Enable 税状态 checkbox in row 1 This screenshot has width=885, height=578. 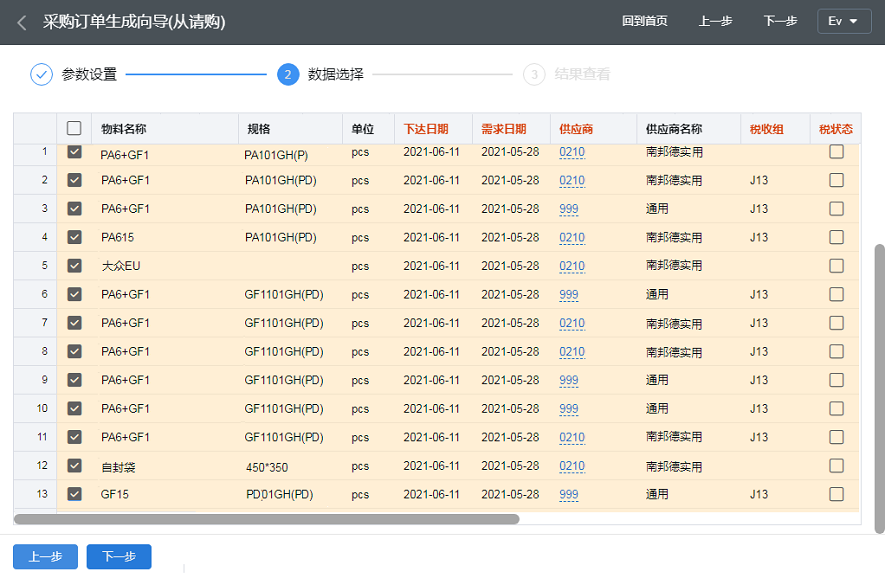pos(836,152)
